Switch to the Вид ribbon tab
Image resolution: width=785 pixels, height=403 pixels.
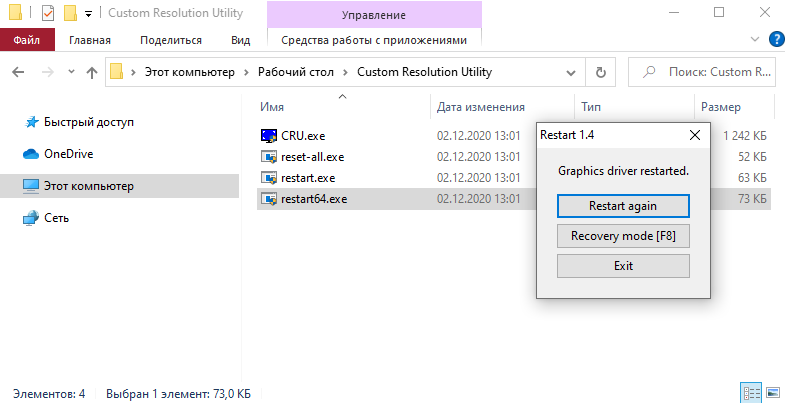(240, 40)
